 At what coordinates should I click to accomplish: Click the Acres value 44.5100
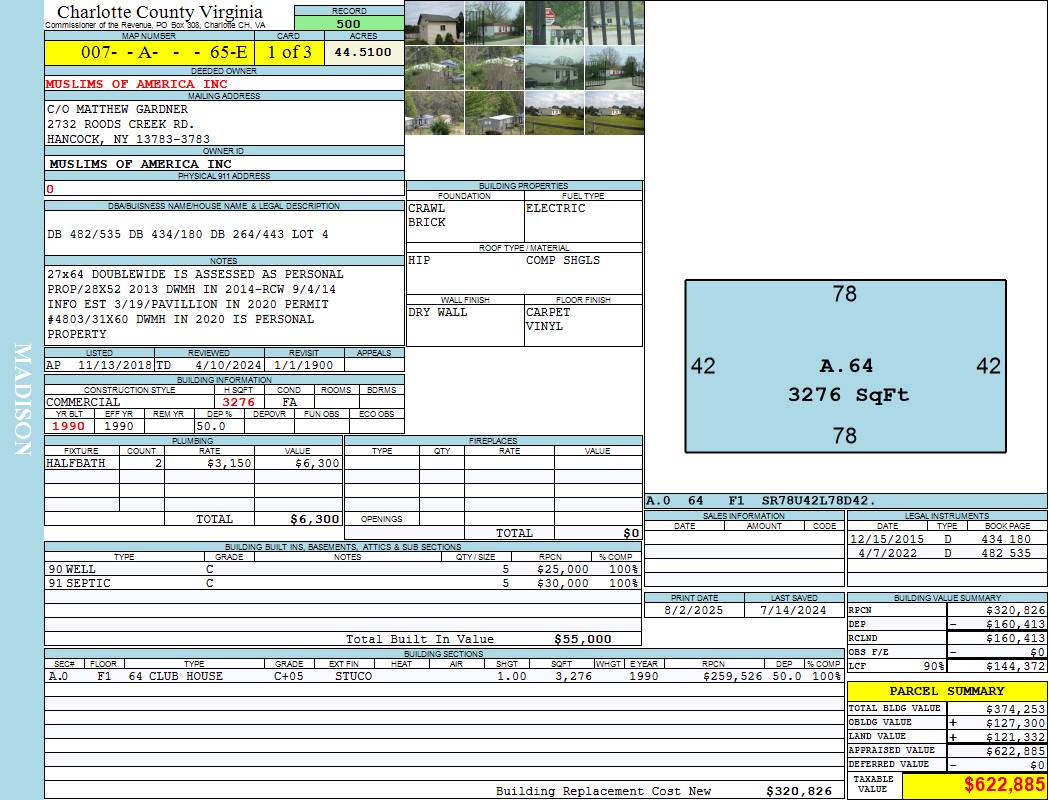coord(364,52)
